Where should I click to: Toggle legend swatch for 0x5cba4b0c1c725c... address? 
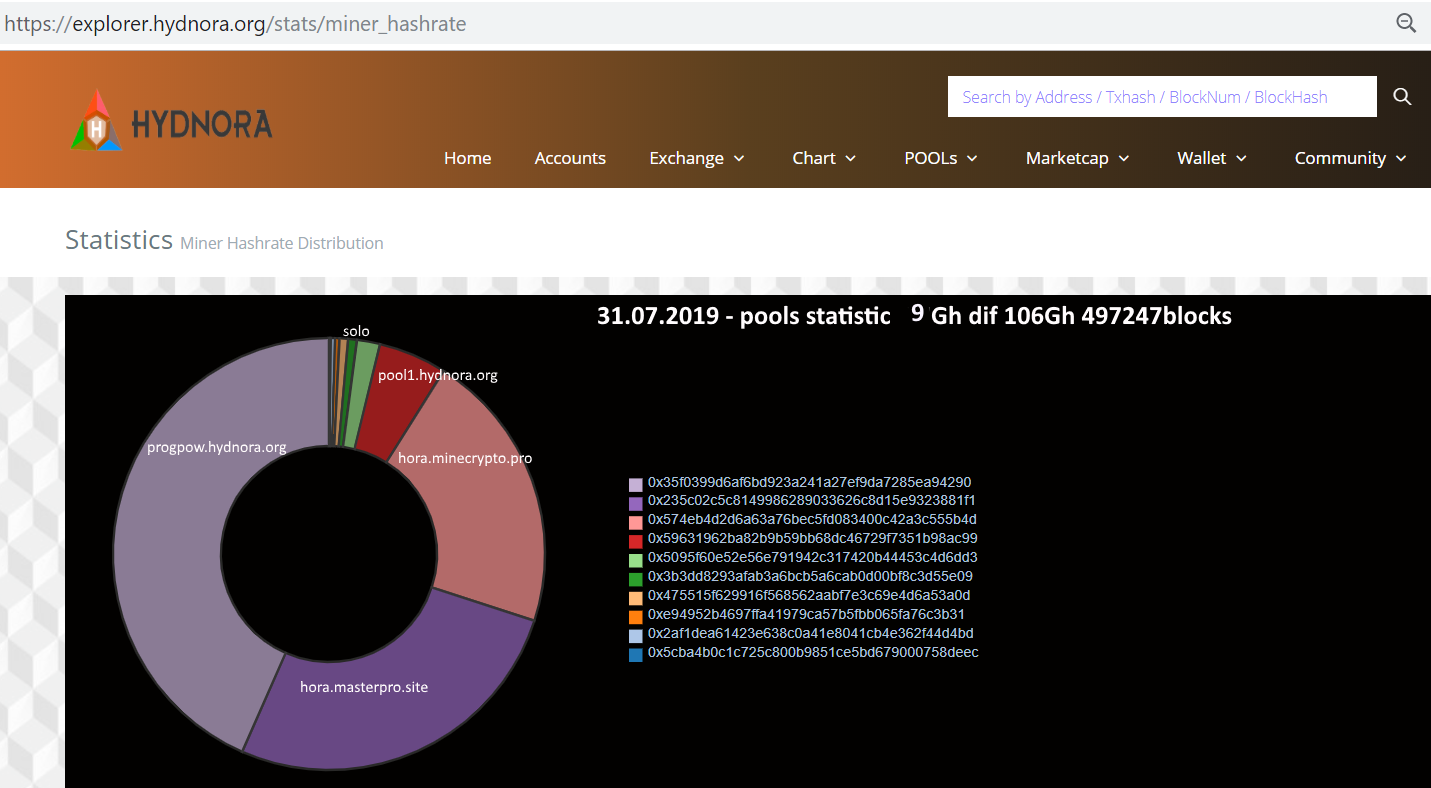click(636, 655)
